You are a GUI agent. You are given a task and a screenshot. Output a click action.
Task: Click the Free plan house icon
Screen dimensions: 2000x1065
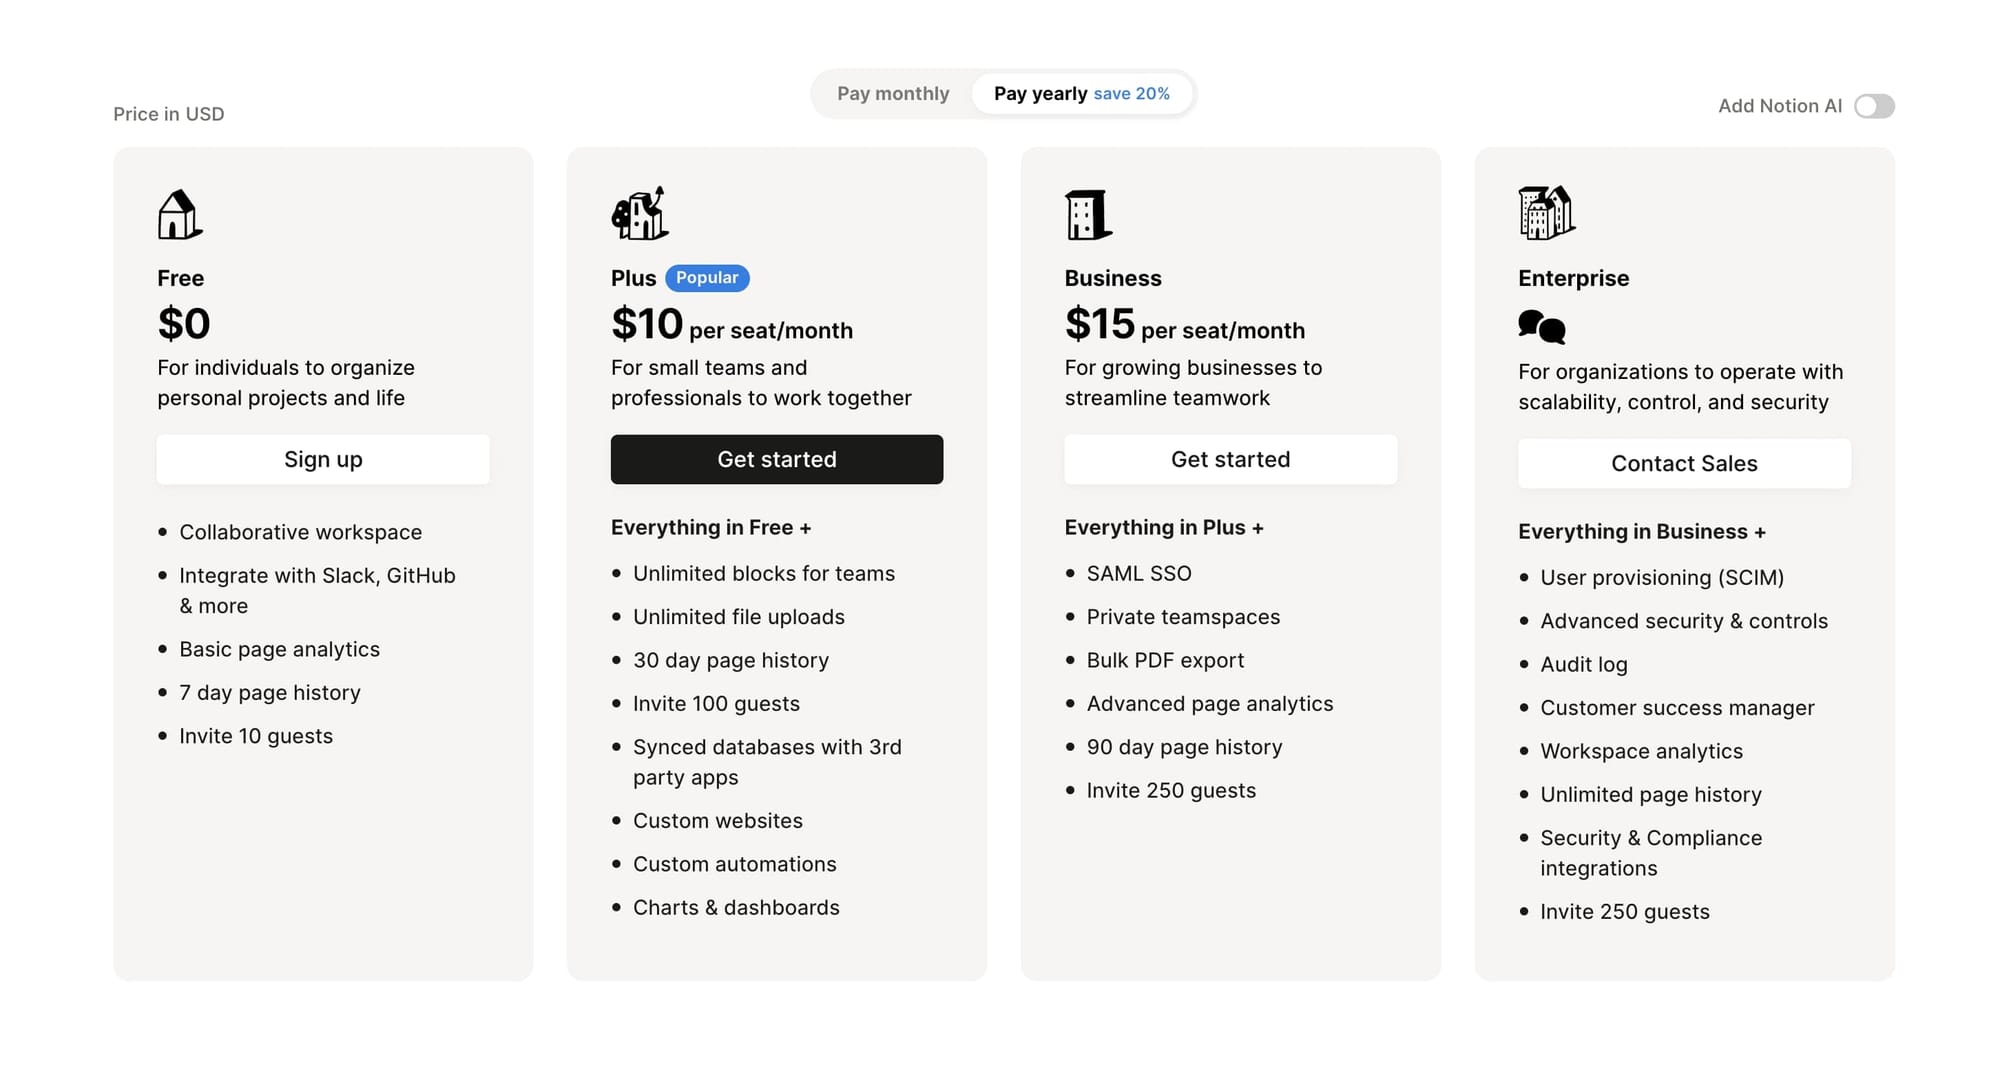tap(180, 214)
